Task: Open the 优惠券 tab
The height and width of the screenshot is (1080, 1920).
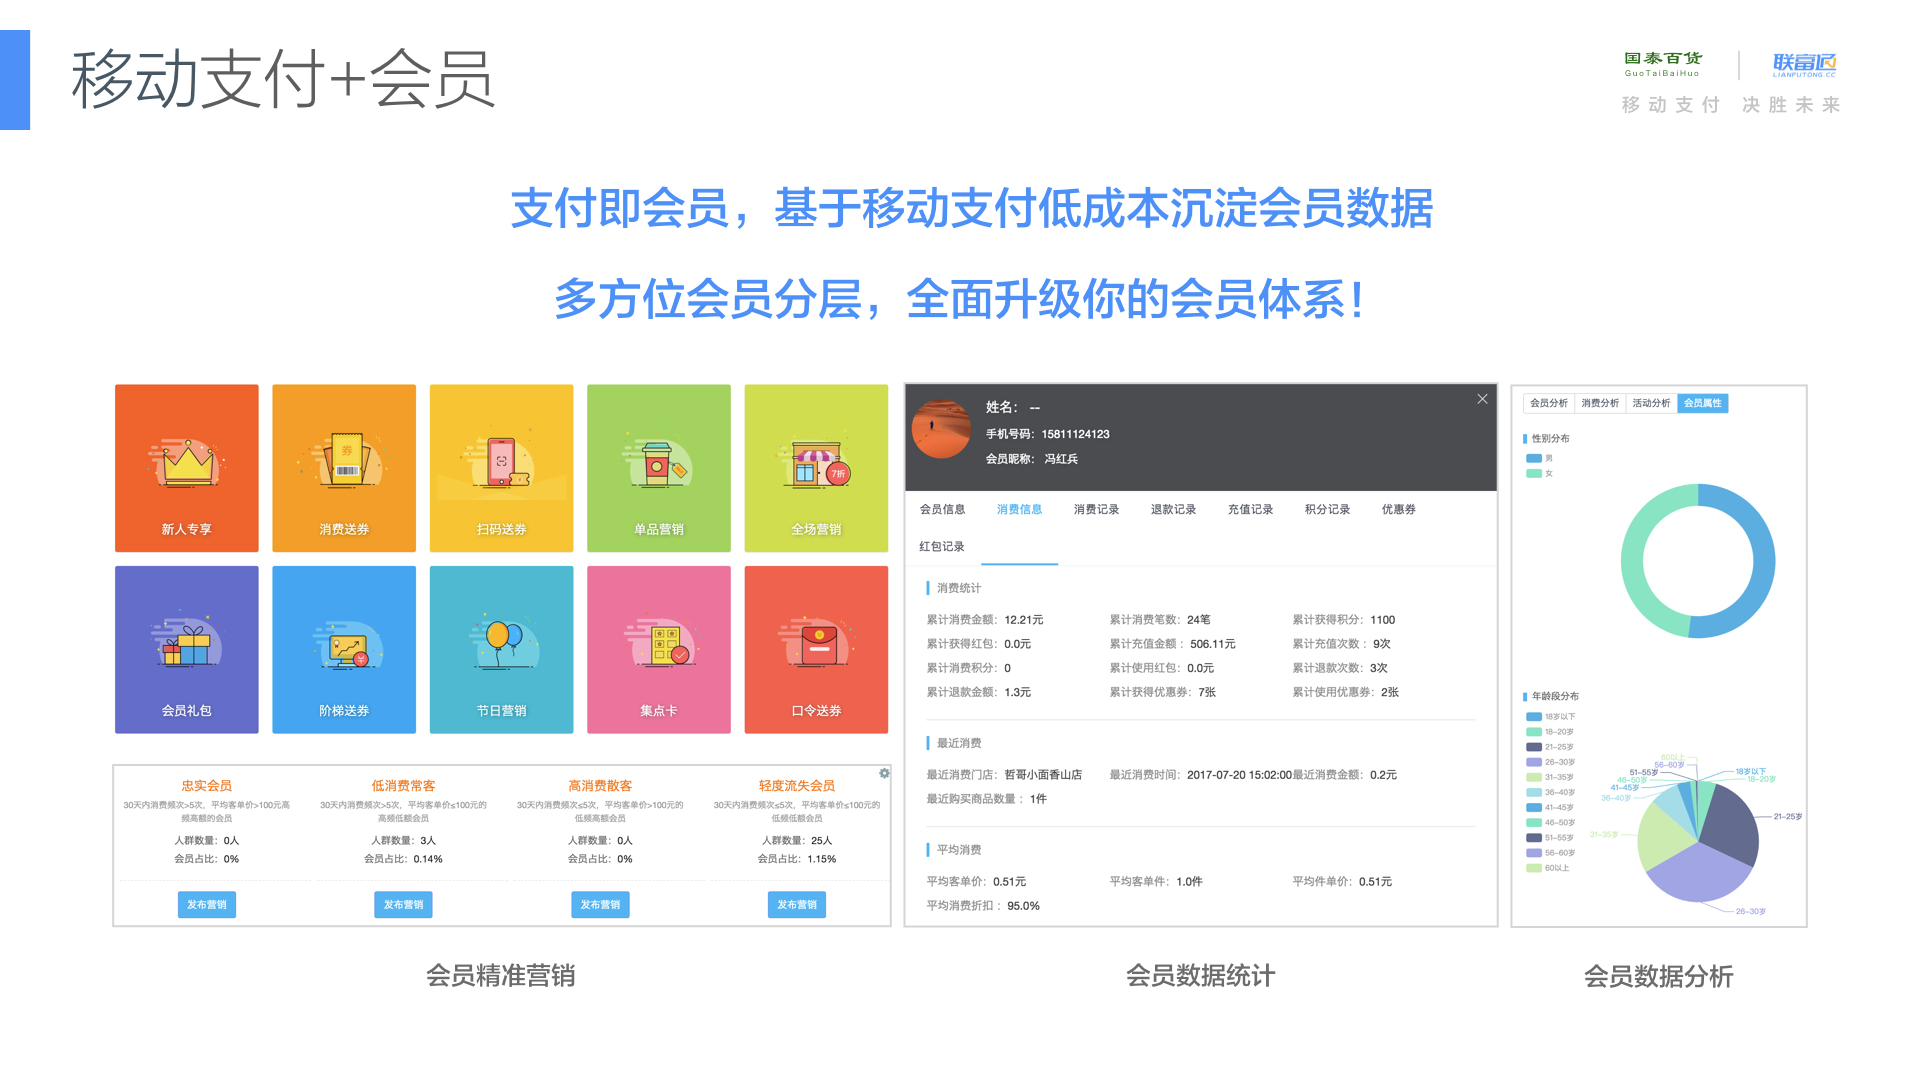Action: point(1398,510)
